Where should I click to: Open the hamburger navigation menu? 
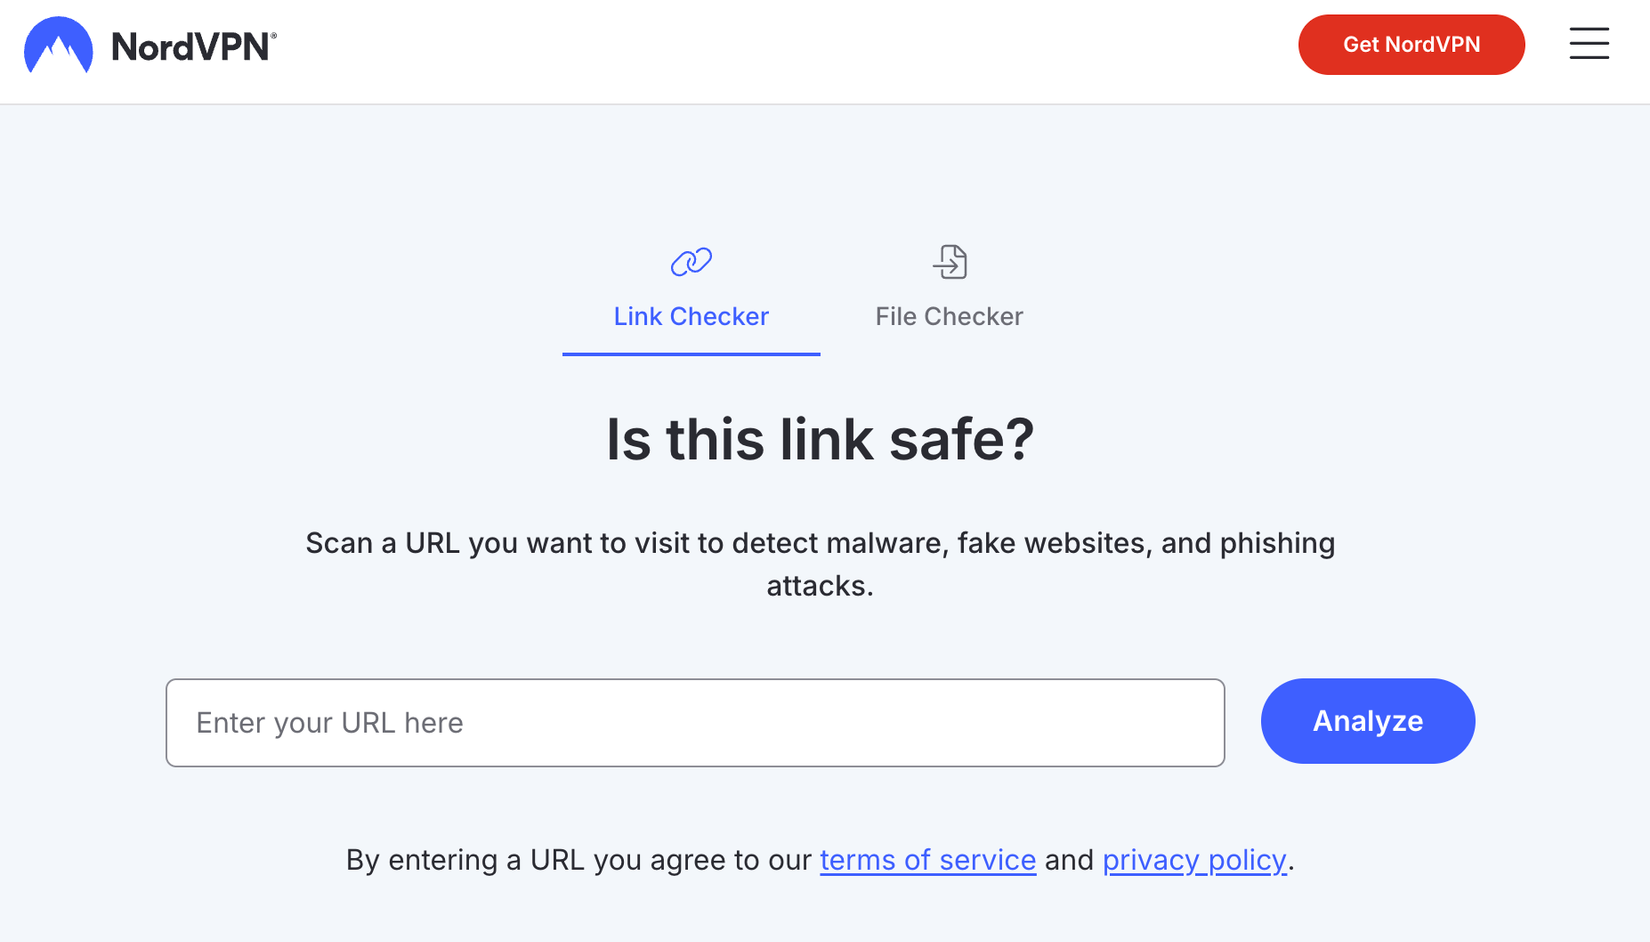pos(1589,44)
